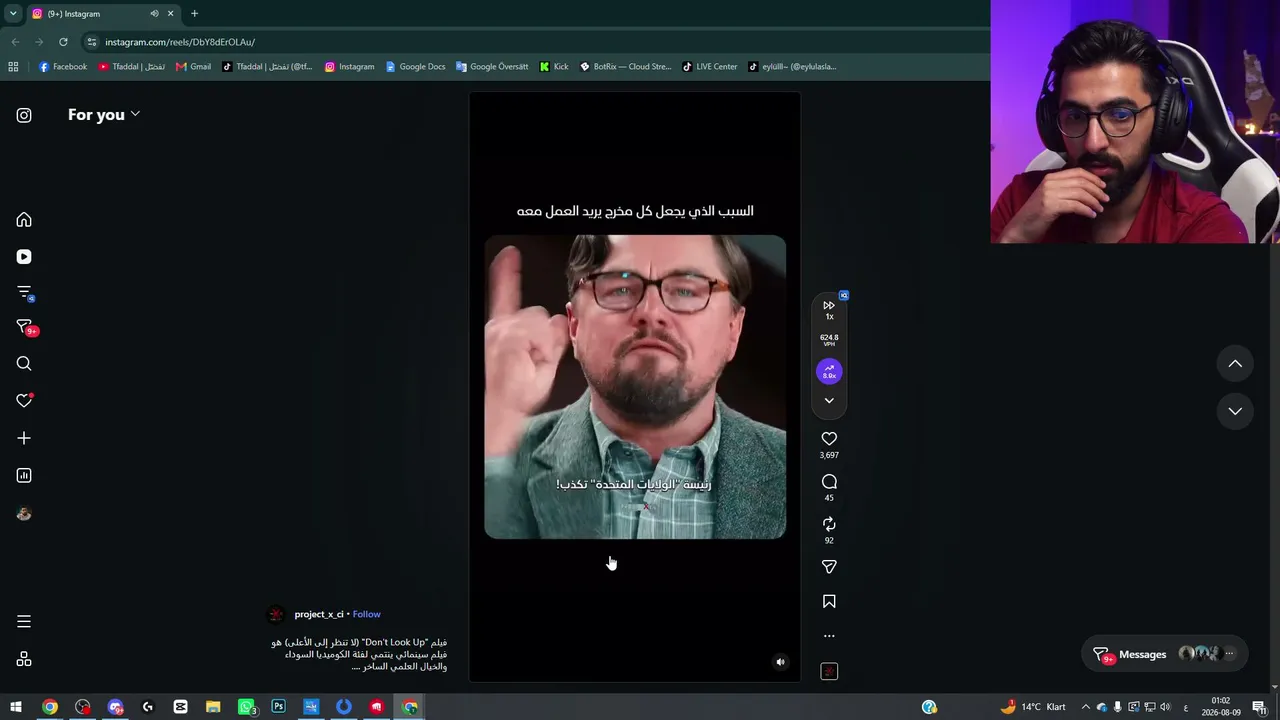
Task: Expand the reel caption text
Action: (359, 654)
